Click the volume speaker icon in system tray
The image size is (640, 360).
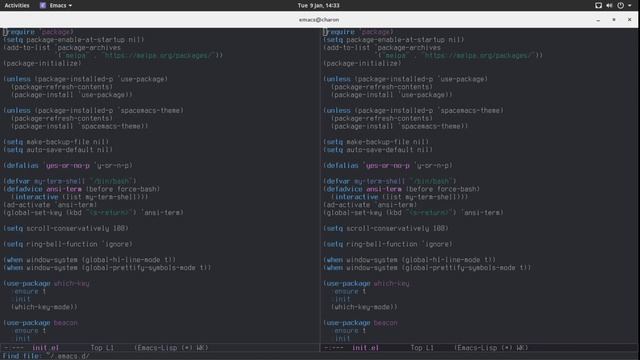point(609,5)
